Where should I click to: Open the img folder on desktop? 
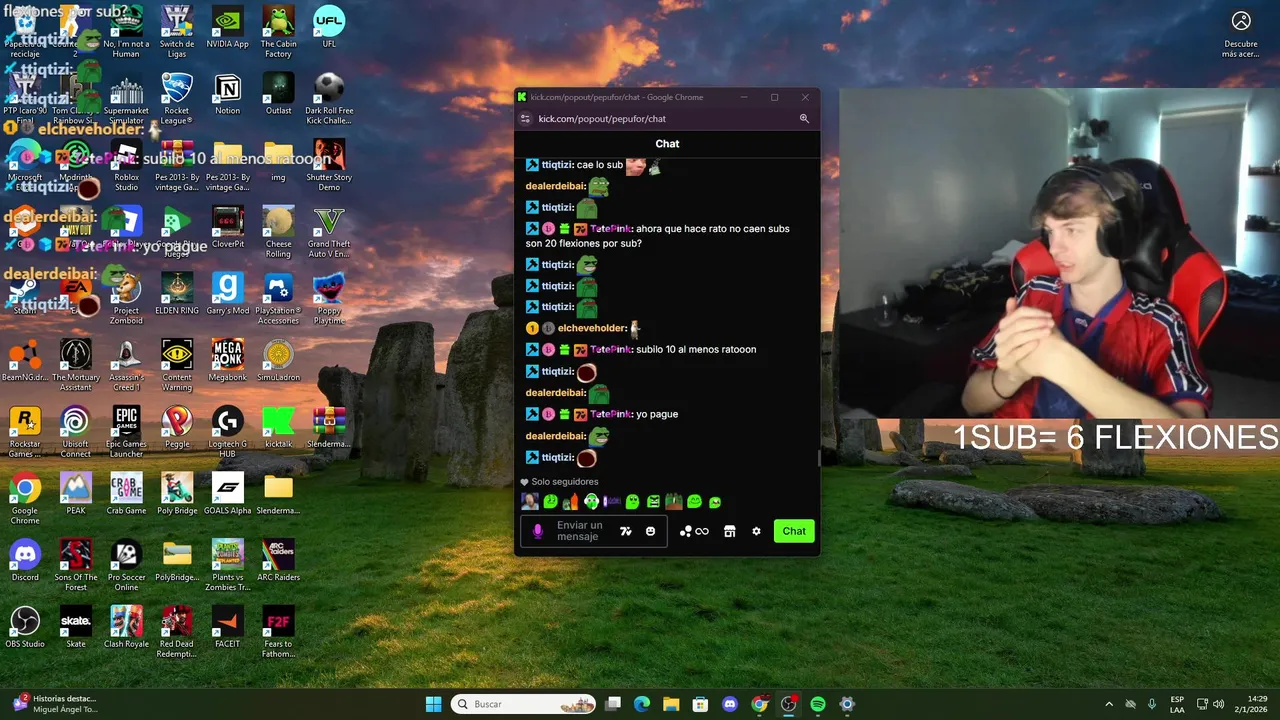pyautogui.click(x=278, y=161)
